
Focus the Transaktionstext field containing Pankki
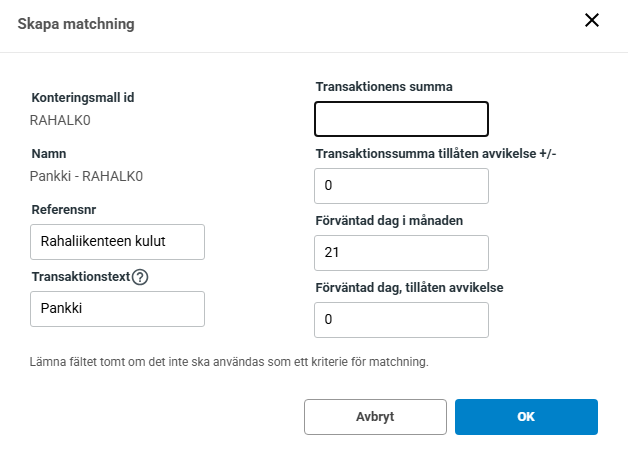tap(117, 308)
